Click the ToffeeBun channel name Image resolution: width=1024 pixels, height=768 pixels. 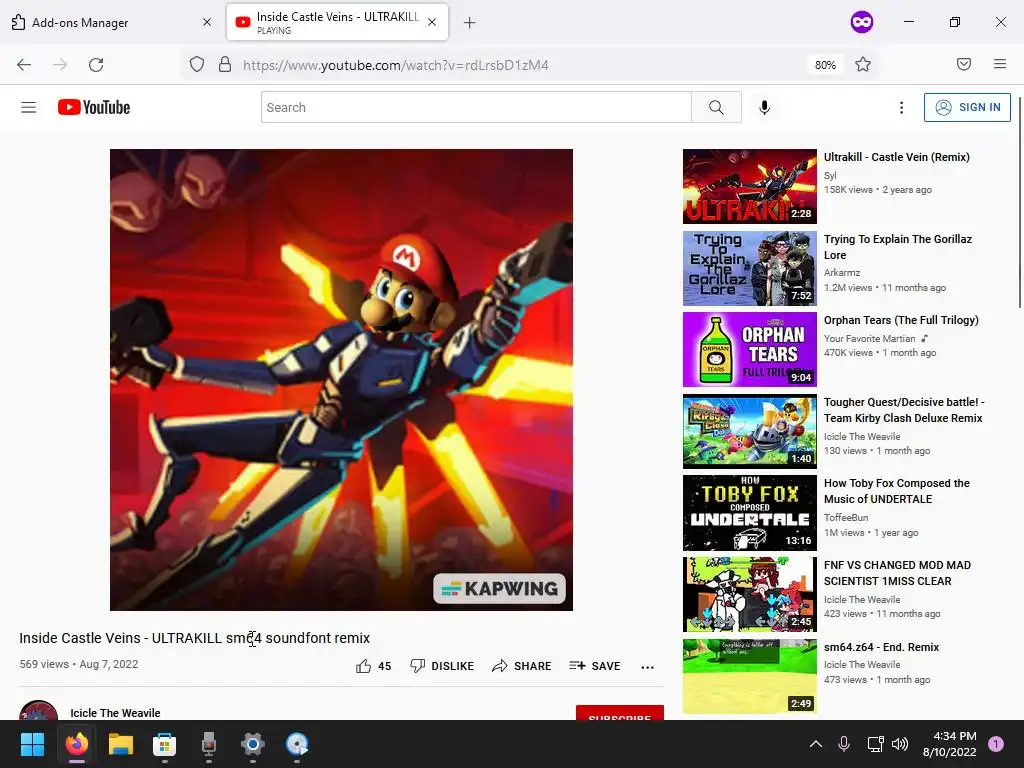click(x=846, y=517)
